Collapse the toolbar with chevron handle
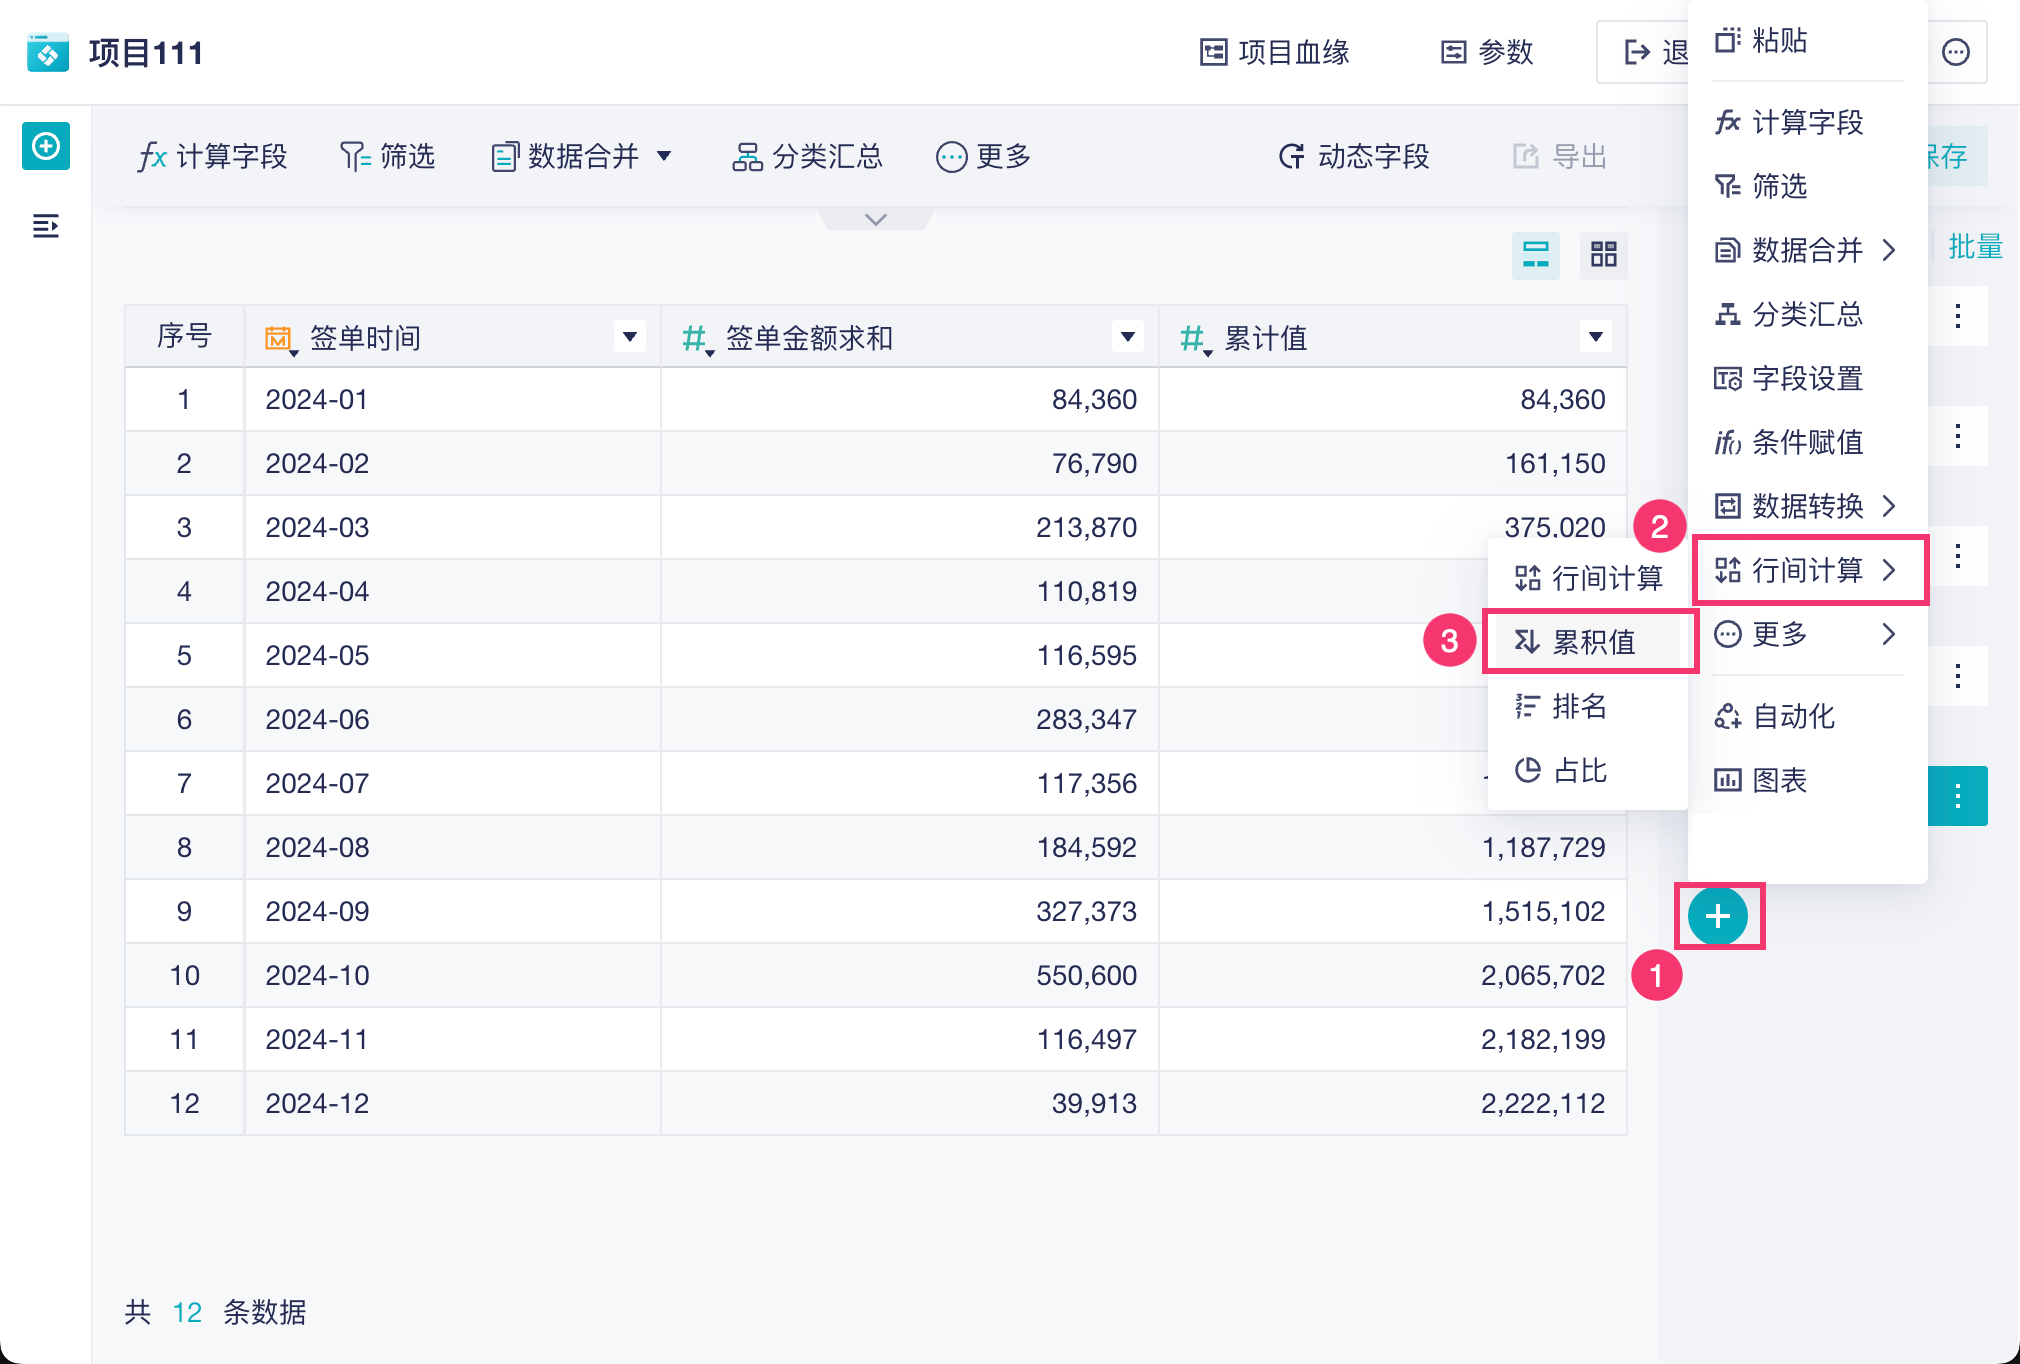 (x=875, y=219)
